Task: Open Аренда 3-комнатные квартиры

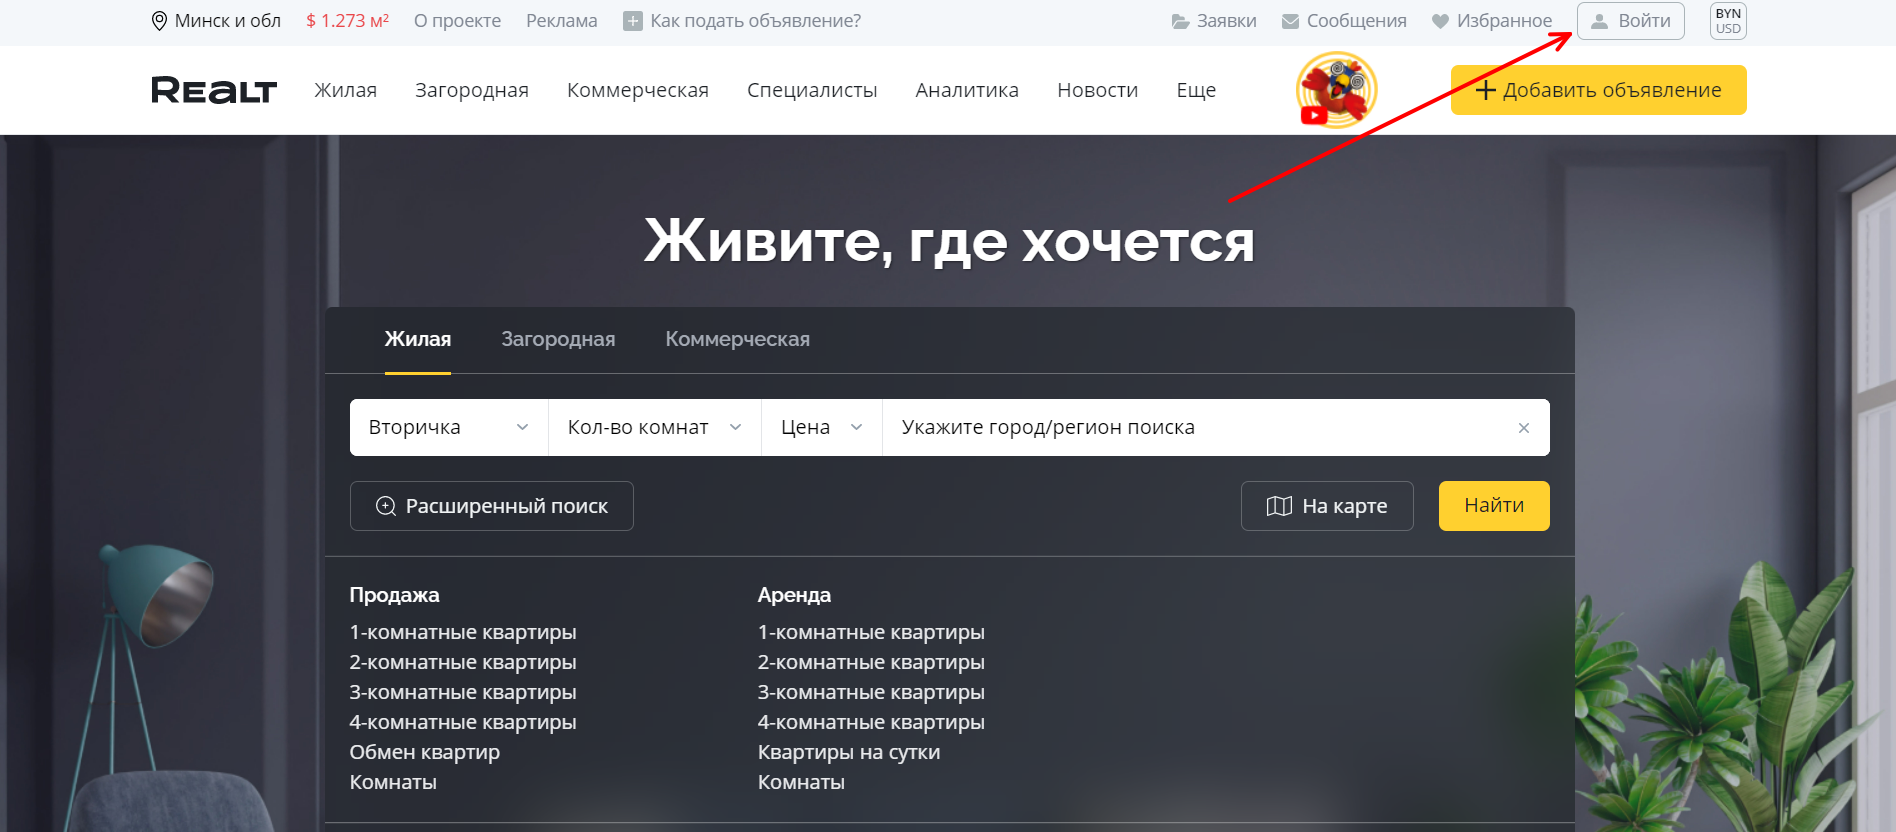Action: 871,692
